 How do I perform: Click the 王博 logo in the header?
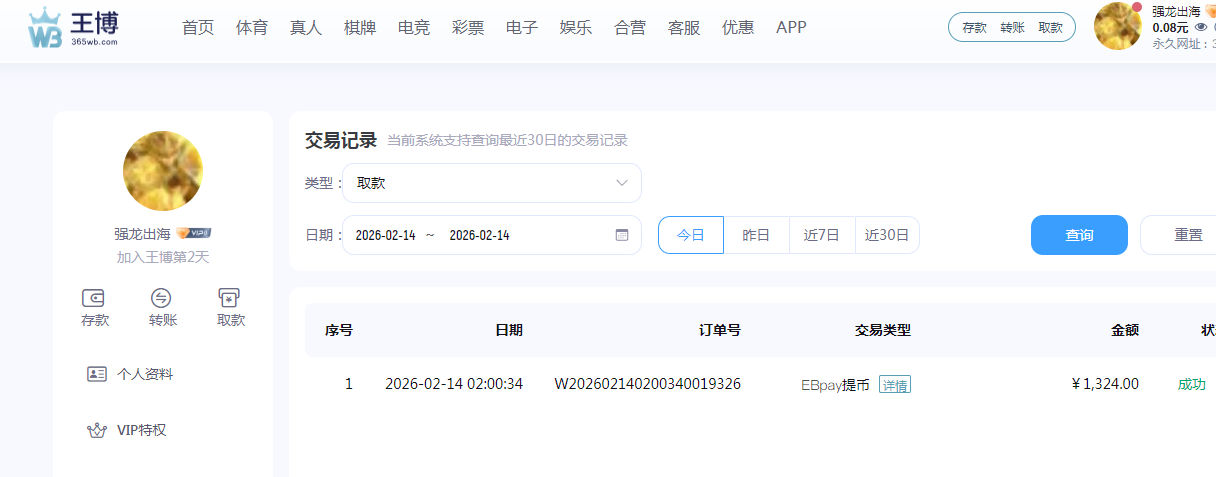click(x=74, y=28)
